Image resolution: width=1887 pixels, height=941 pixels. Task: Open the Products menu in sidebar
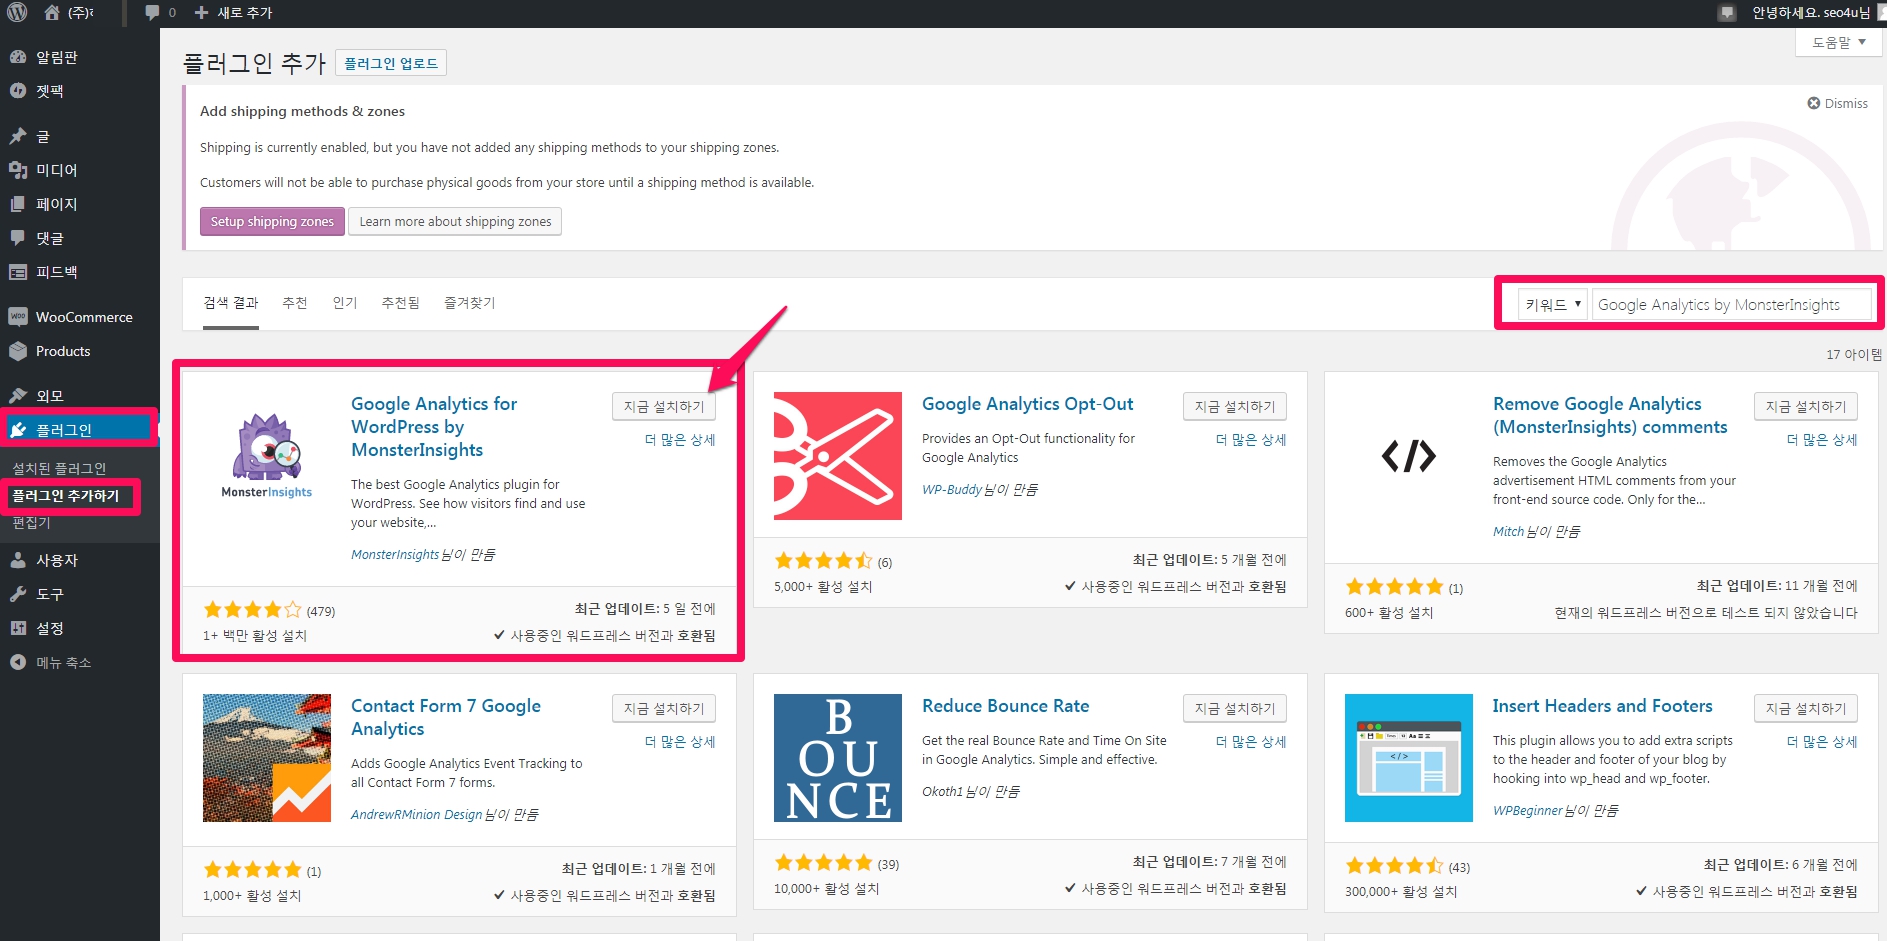[x=62, y=351]
